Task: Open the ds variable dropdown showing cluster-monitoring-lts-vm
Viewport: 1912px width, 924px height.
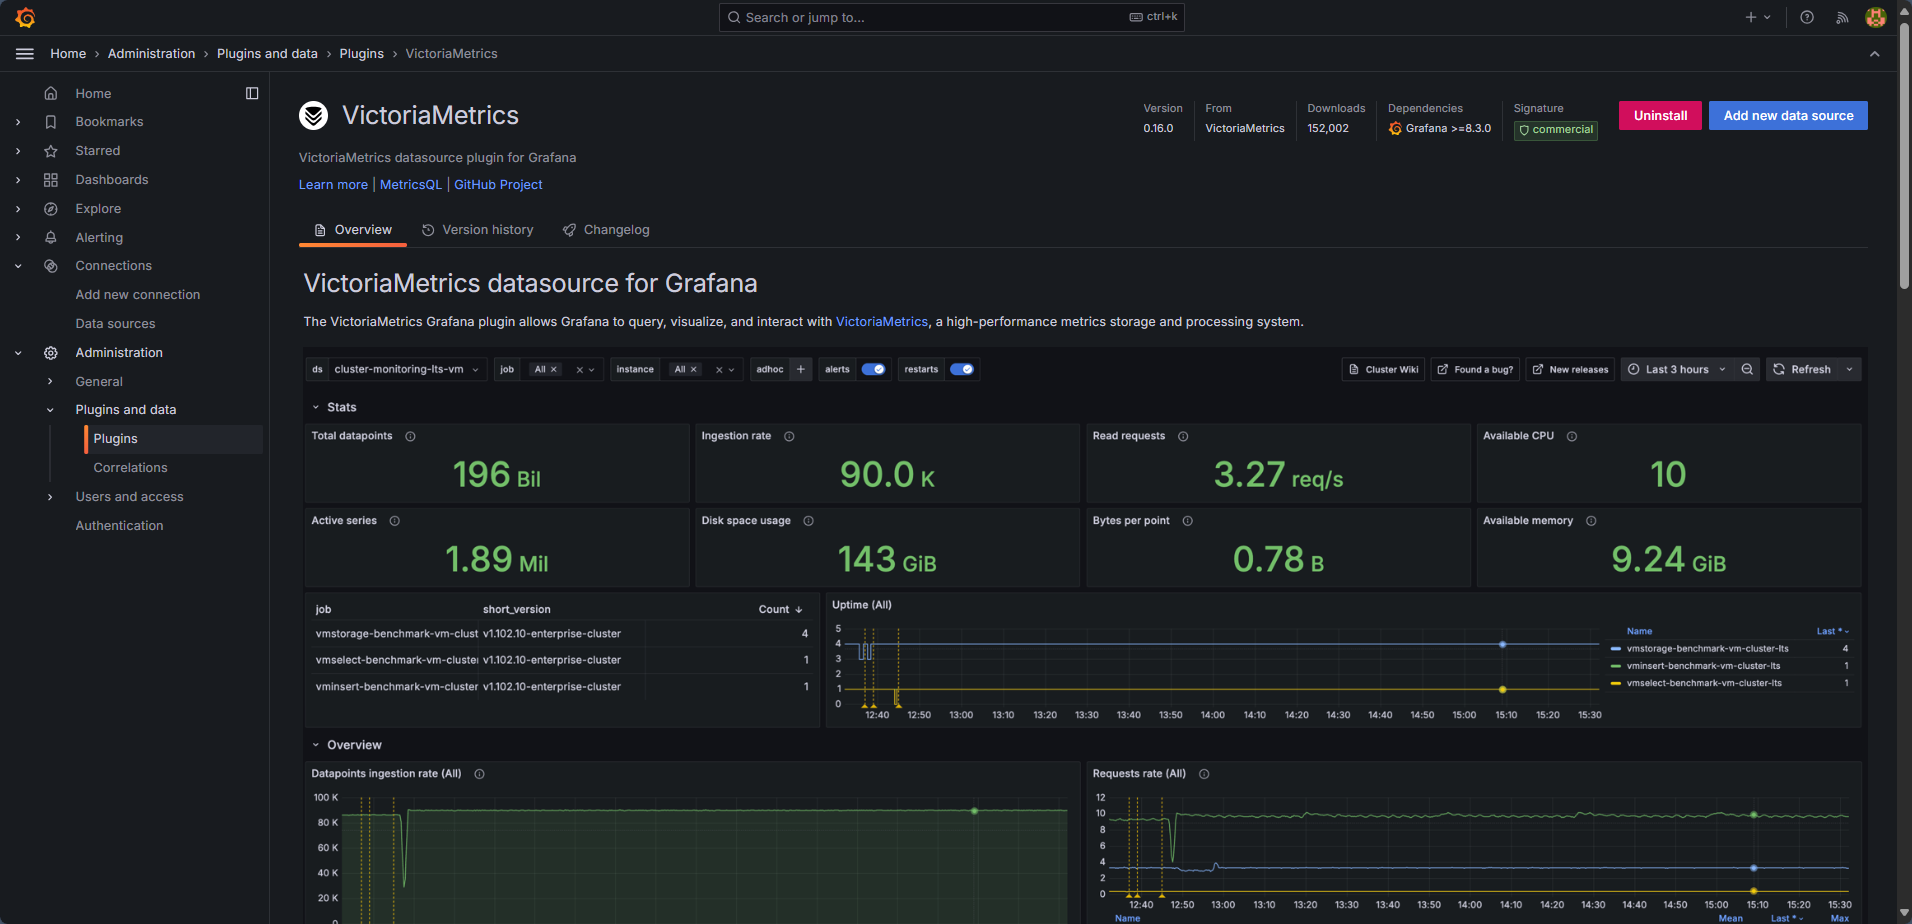Action: pos(405,369)
